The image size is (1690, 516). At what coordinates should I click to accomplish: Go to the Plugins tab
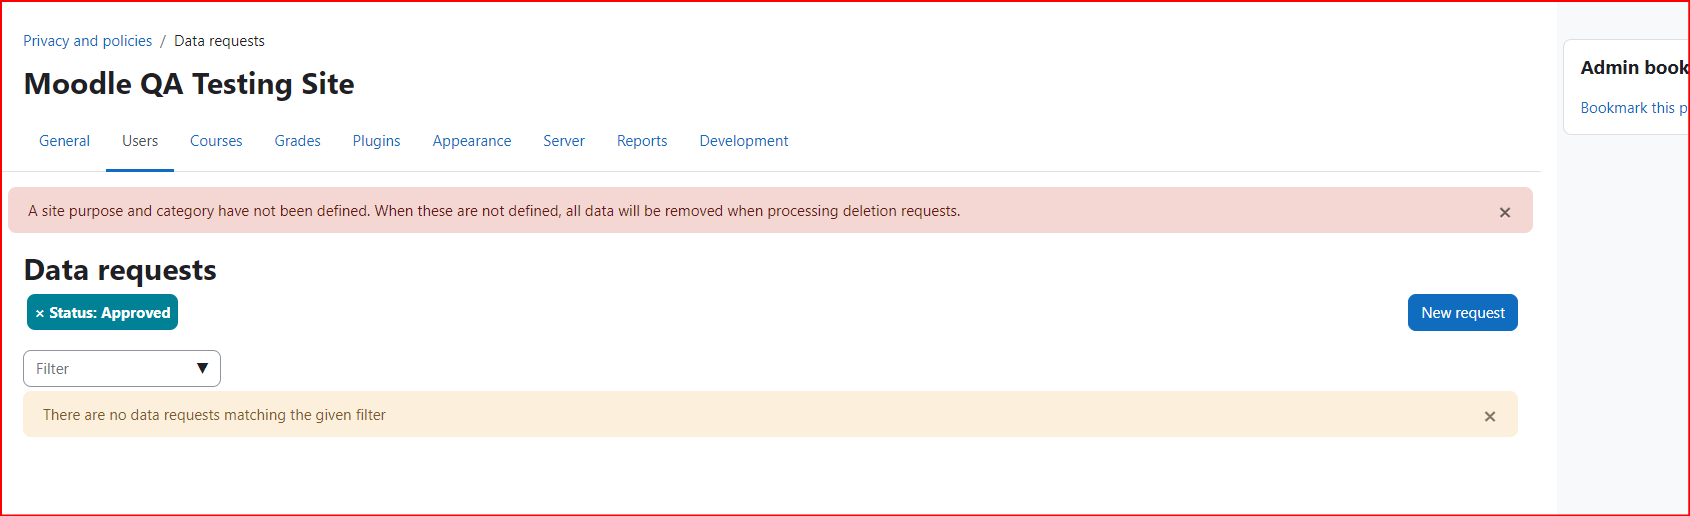[x=376, y=141]
